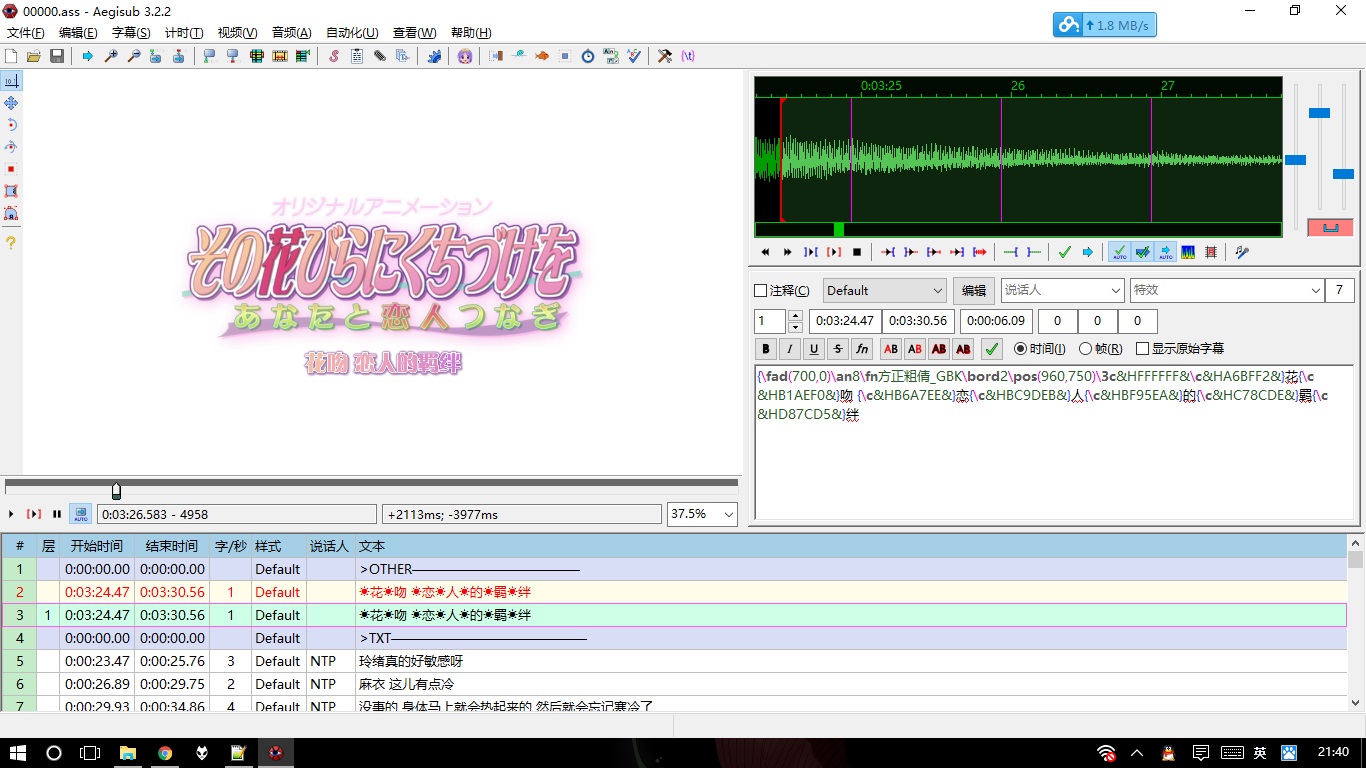The height and width of the screenshot is (768, 1366).
Task: Go to previous line in audio toolbar
Action: click(x=765, y=252)
